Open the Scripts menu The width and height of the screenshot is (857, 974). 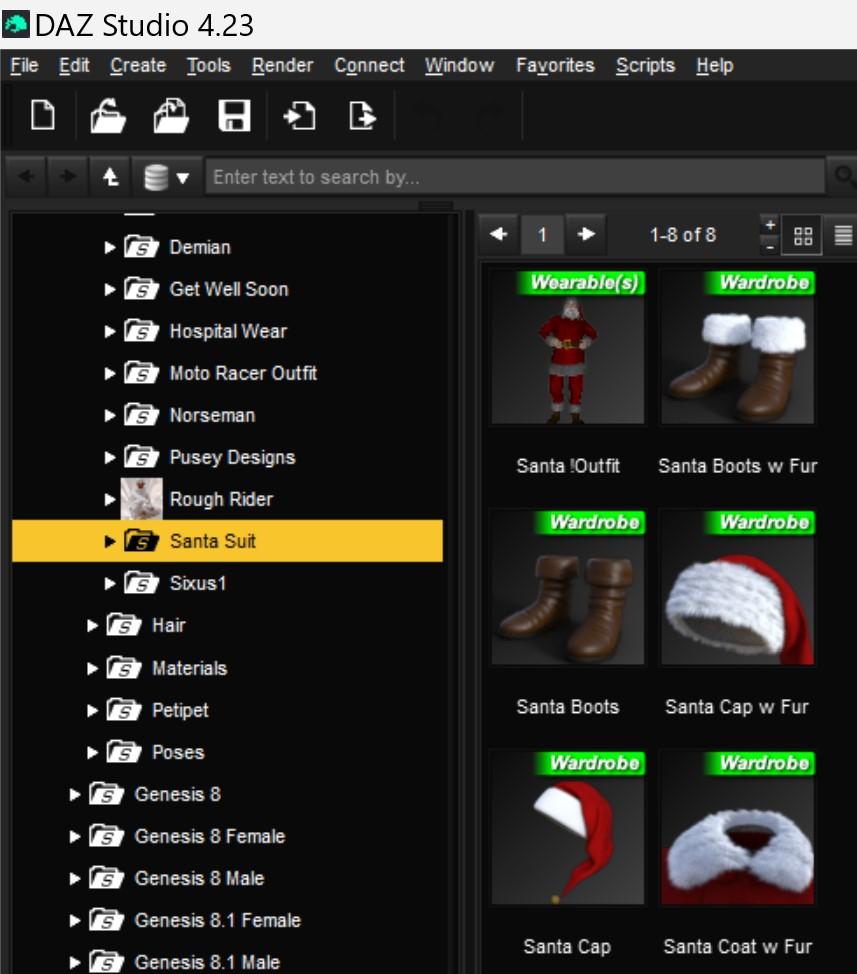point(645,65)
